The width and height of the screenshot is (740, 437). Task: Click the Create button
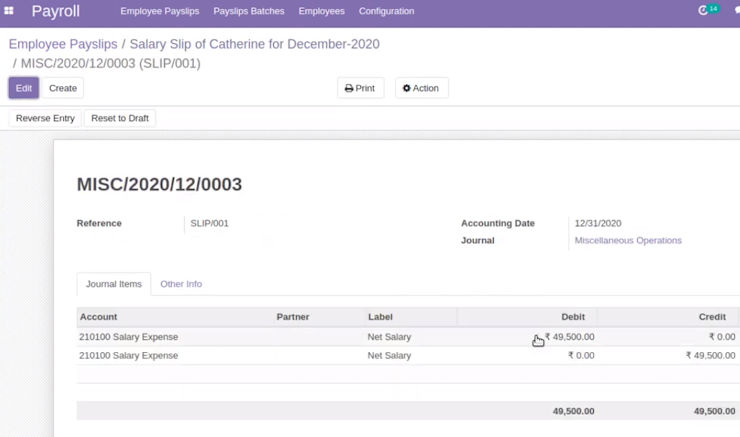click(x=63, y=88)
